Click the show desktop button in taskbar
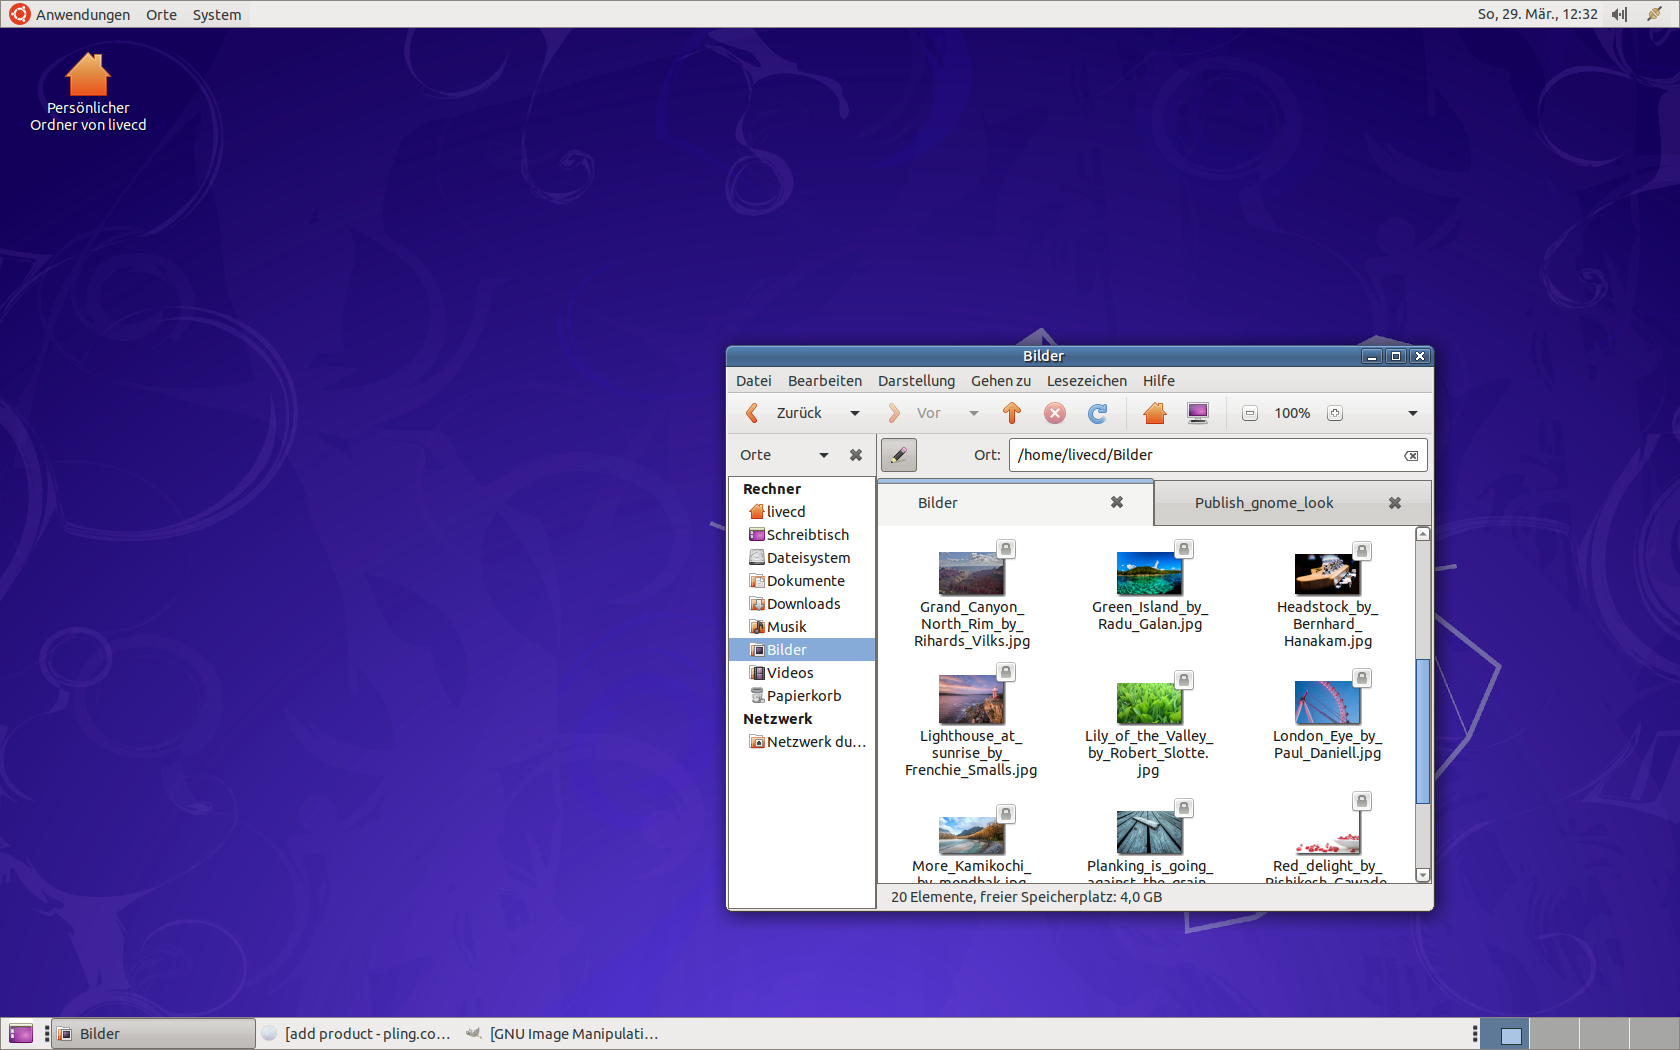The image size is (1680, 1050). (x=21, y=1034)
